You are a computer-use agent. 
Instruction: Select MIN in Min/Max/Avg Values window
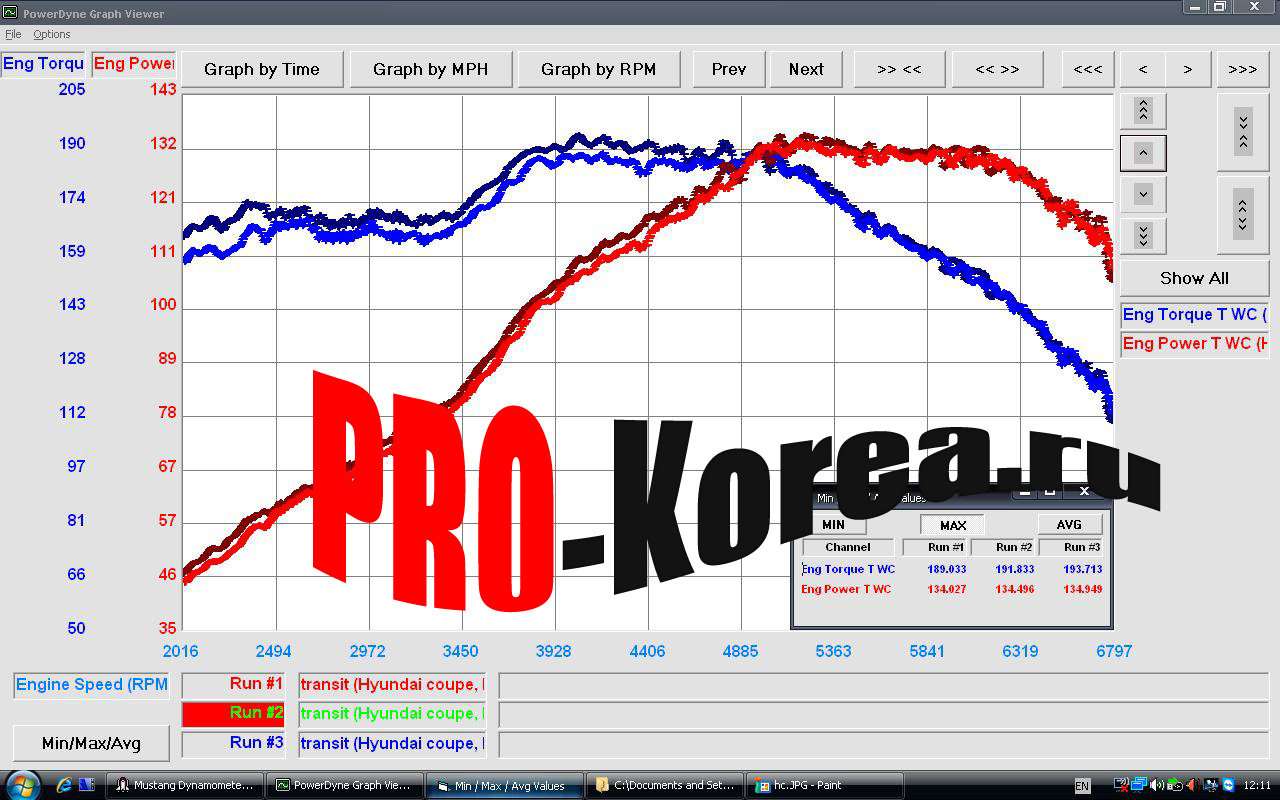click(833, 524)
